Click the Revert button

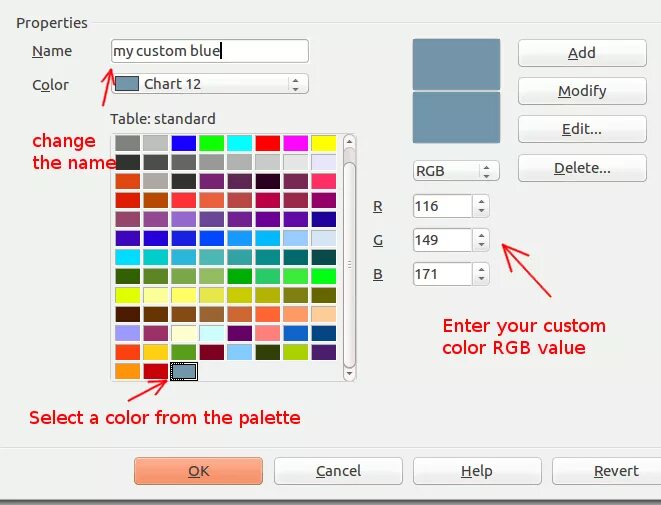[x=607, y=471]
